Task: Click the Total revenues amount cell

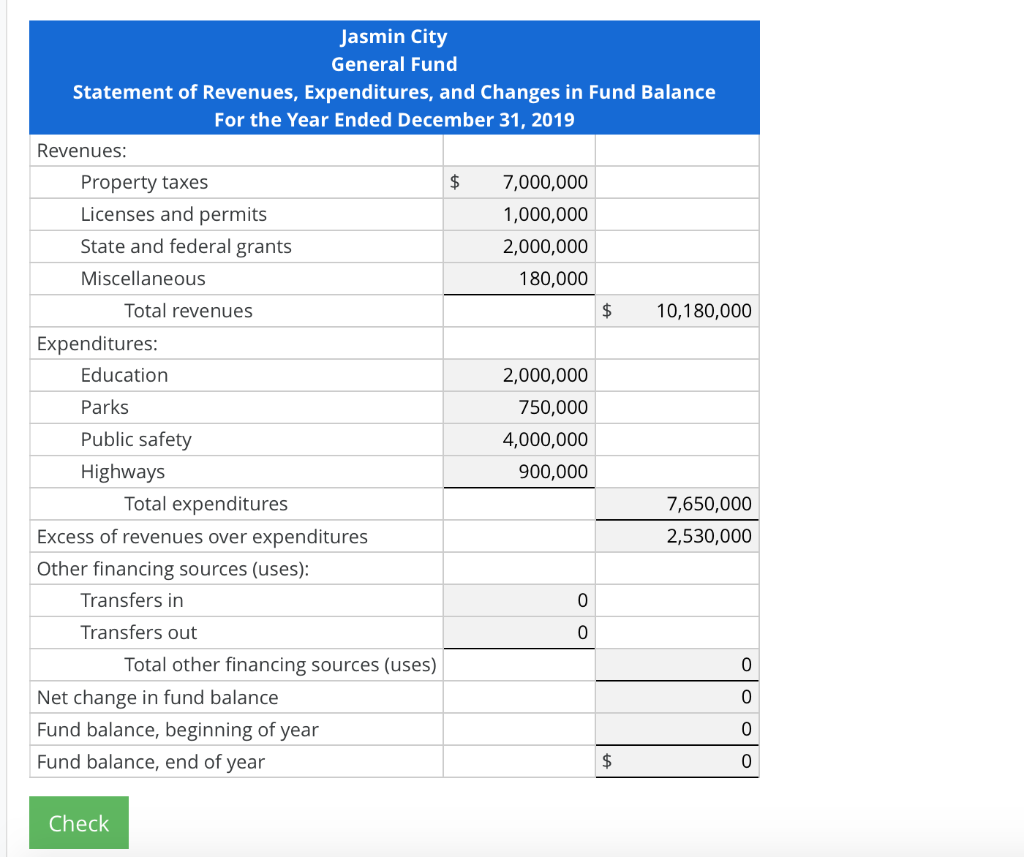Action: 676,310
